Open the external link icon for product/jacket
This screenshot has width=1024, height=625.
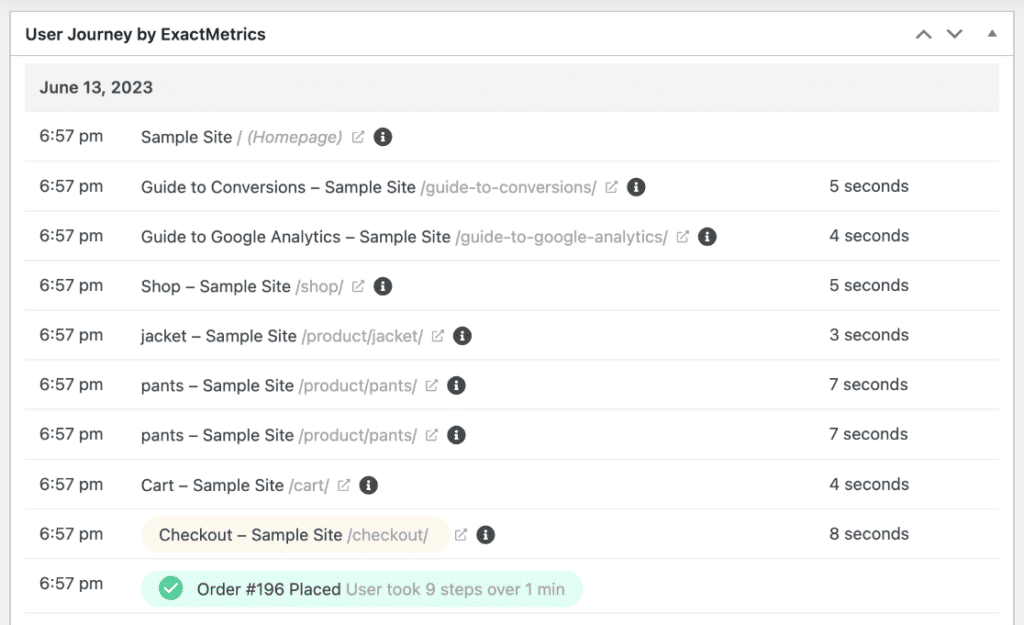(x=436, y=335)
